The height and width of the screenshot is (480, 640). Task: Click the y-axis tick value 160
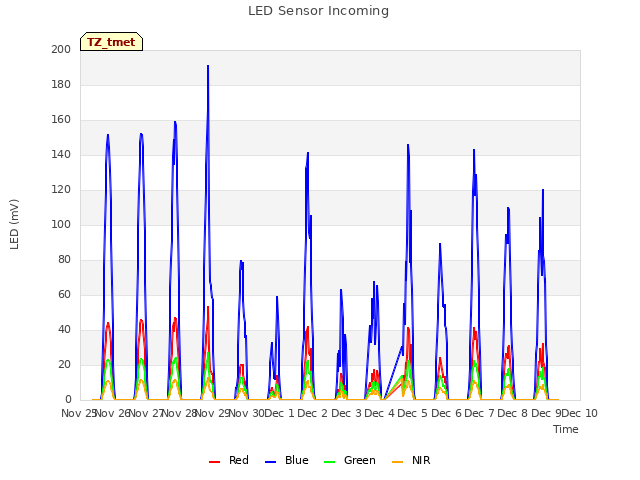[61, 120]
